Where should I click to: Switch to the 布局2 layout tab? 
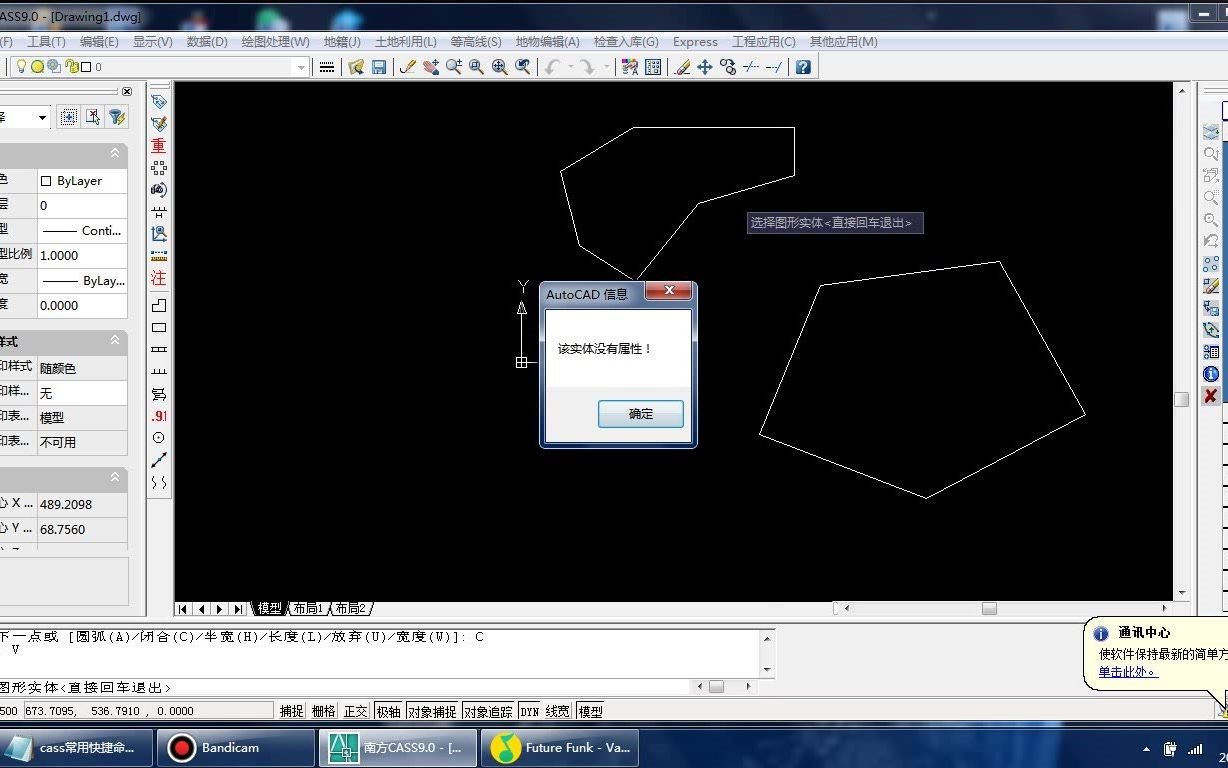(x=350, y=608)
